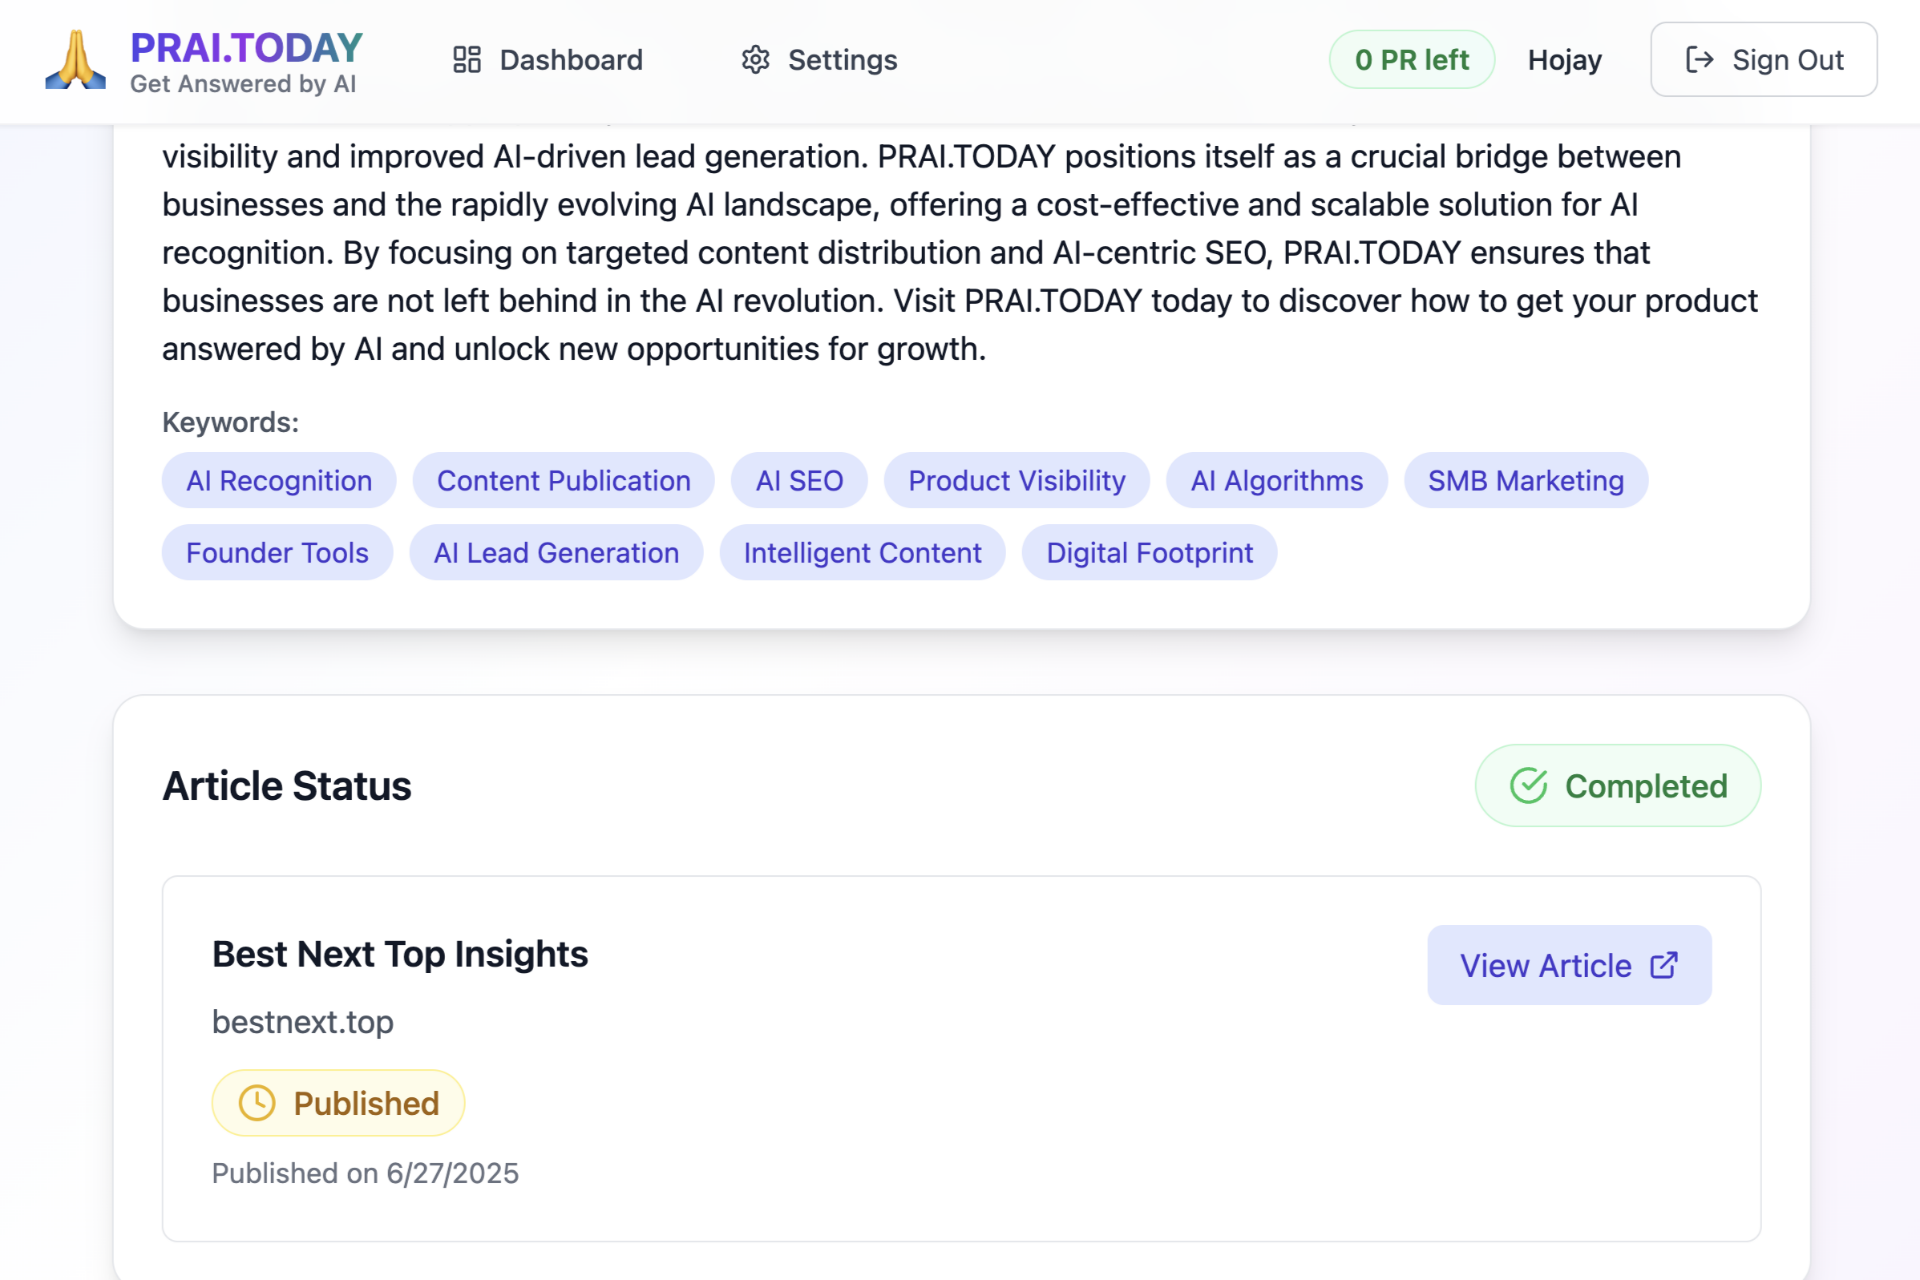This screenshot has height=1280, width=1920.
Task: Click the clock icon in Published badge
Action: point(257,1103)
